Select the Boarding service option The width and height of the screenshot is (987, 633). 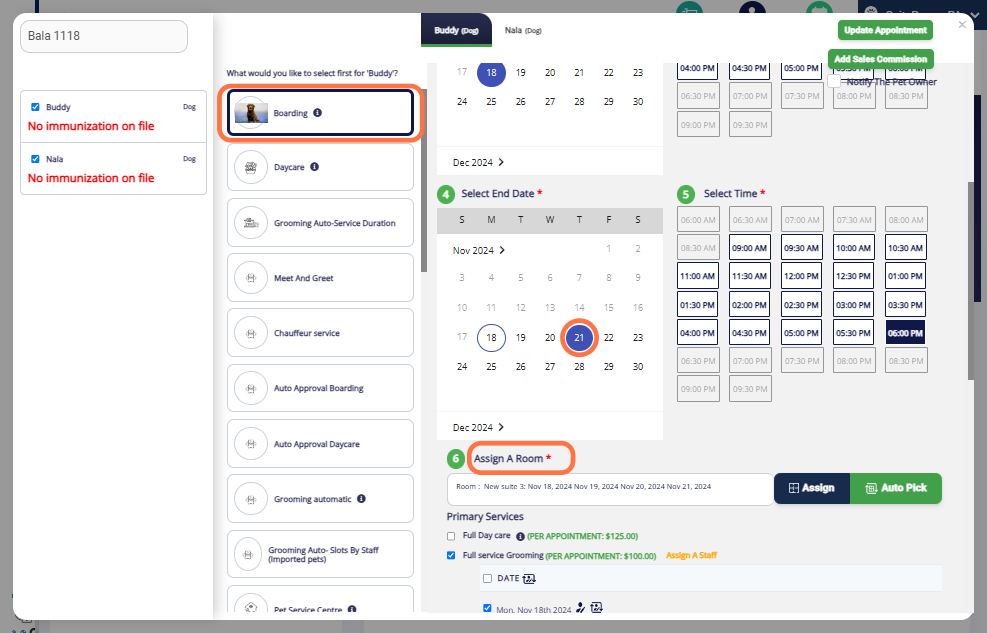pyautogui.click(x=320, y=113)
